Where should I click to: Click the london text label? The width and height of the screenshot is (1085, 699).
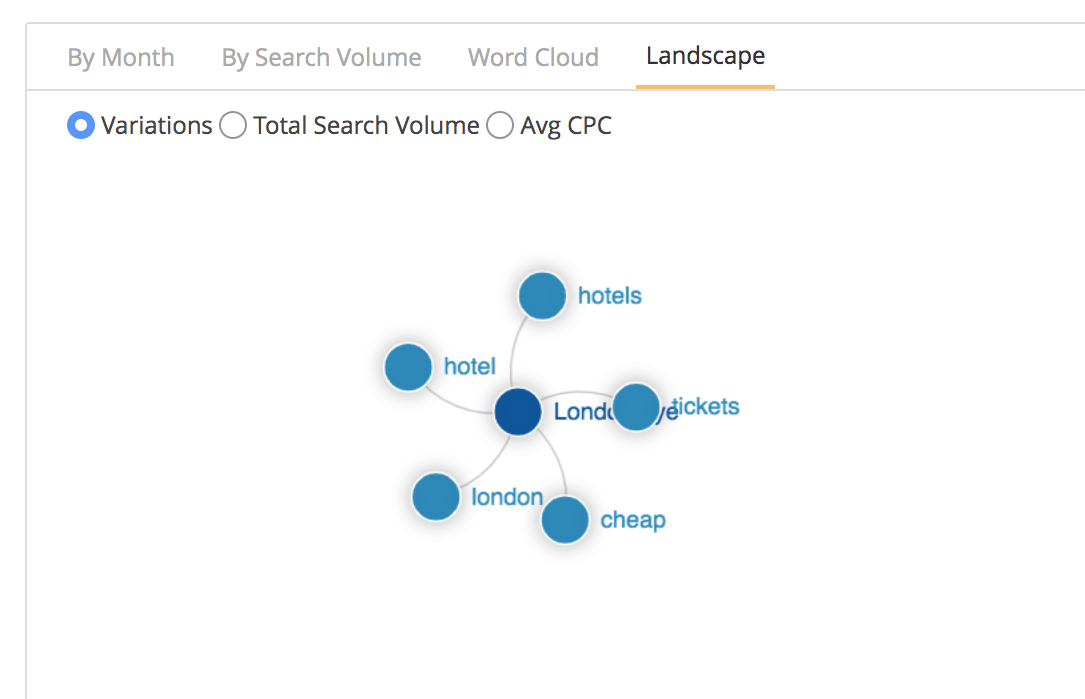(x=507, y=497)
